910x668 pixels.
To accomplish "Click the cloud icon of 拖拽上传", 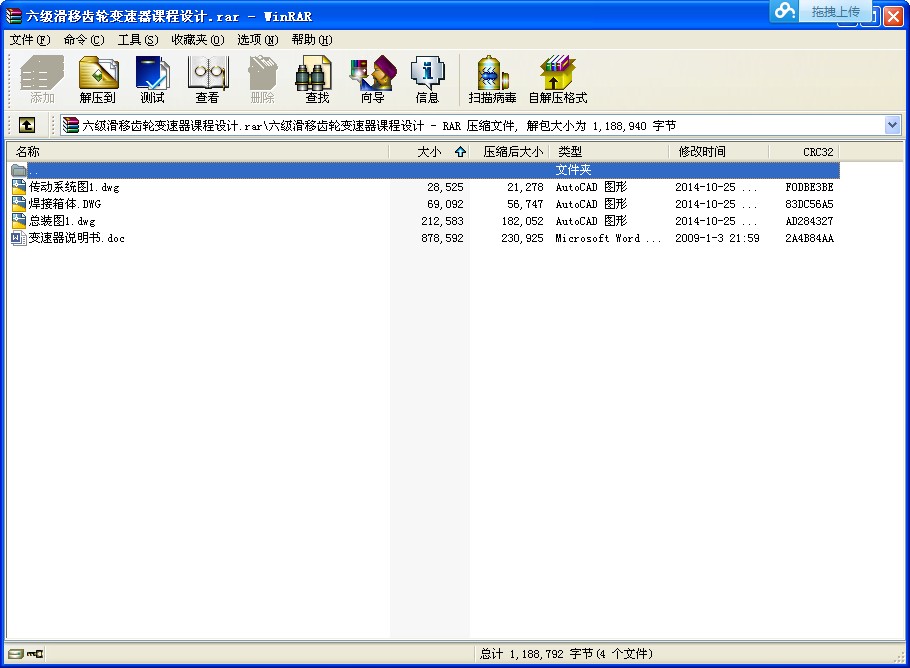I will 785,10.
